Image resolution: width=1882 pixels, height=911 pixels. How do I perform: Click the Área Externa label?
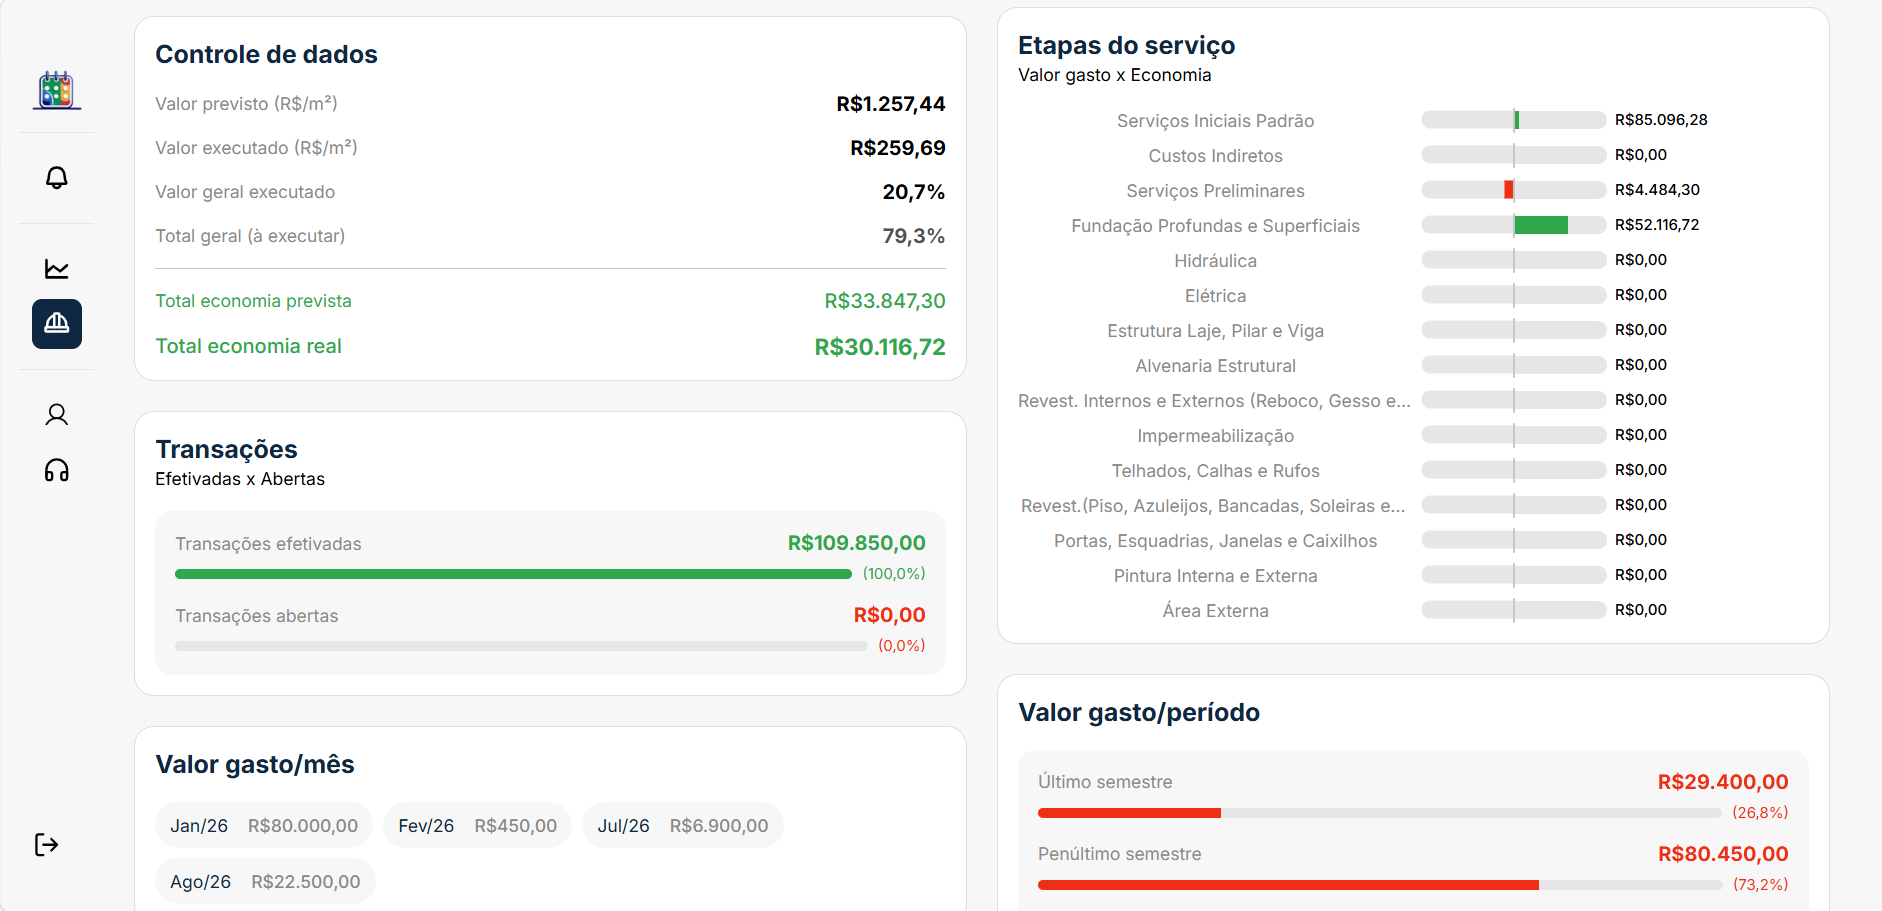1215,611
